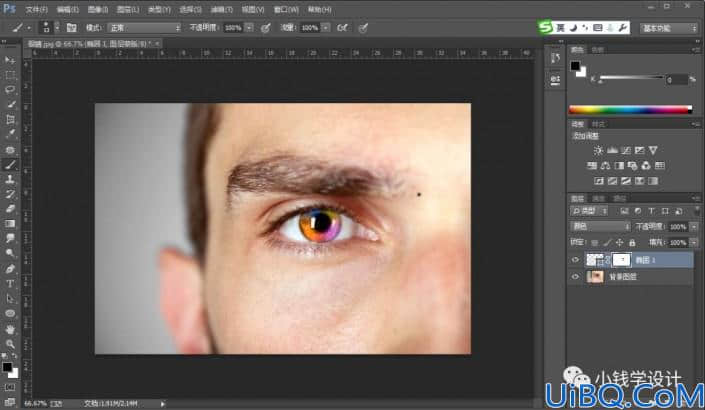Viewport: 705px width, 410px height.
Task: Open the History panel dock icon
Action: pos(555,58)
